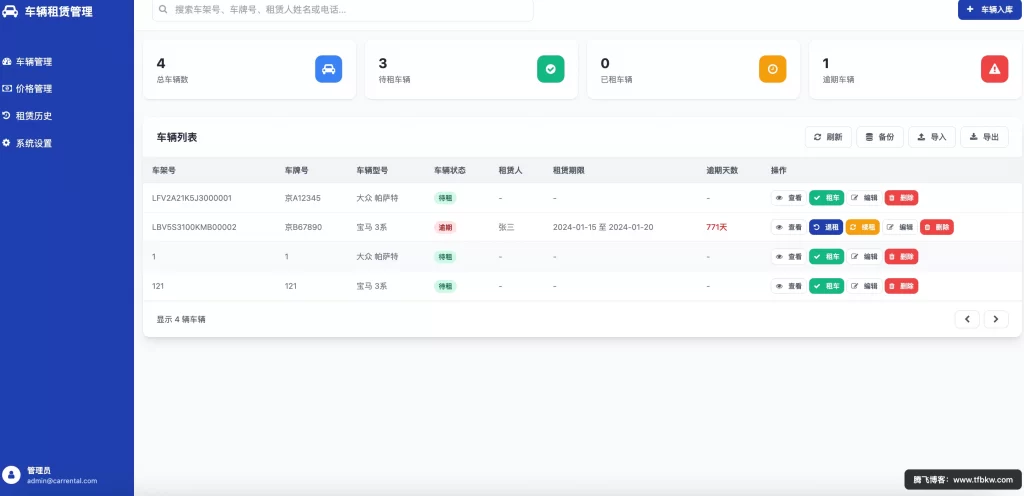Click 删除 for vehicle 121
Screen dimensions: 1024x496
pyautogui.click(x=901, y=286)
